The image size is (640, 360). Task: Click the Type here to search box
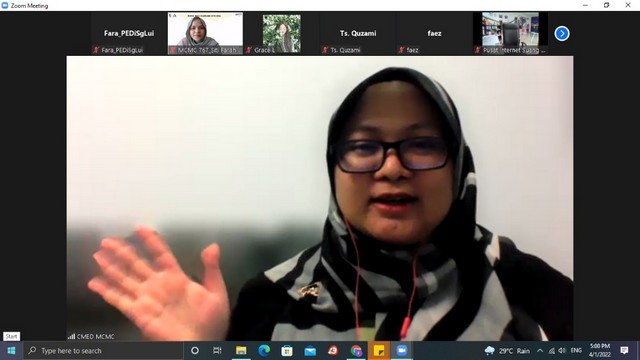pos(103,351)
